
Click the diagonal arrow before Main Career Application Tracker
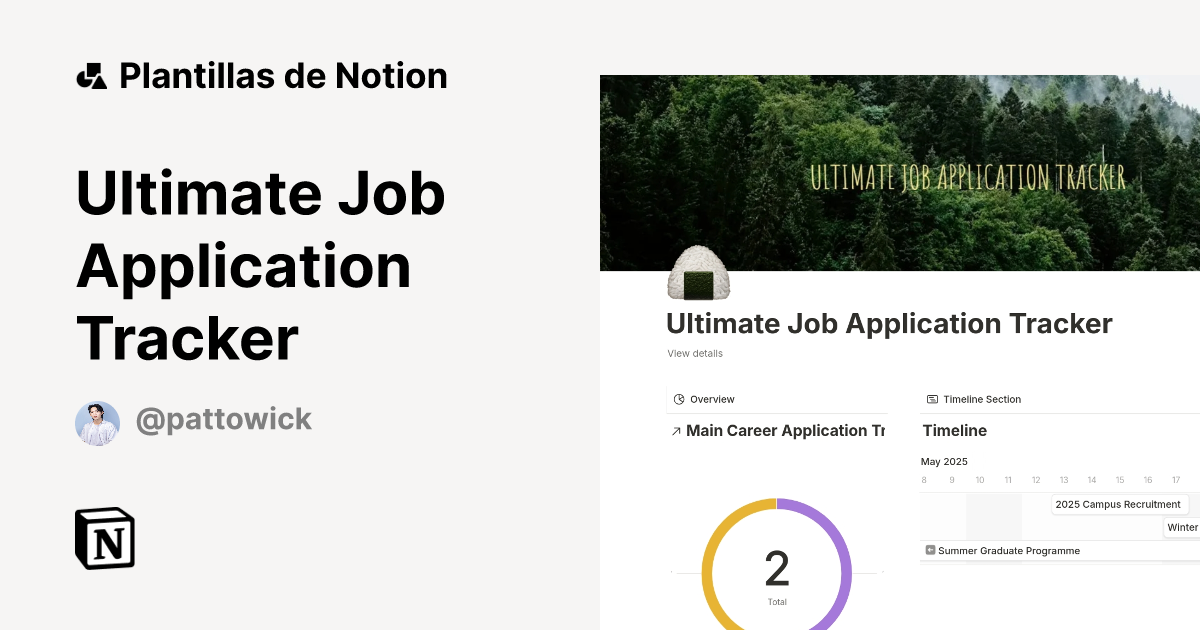coord(676,431)
